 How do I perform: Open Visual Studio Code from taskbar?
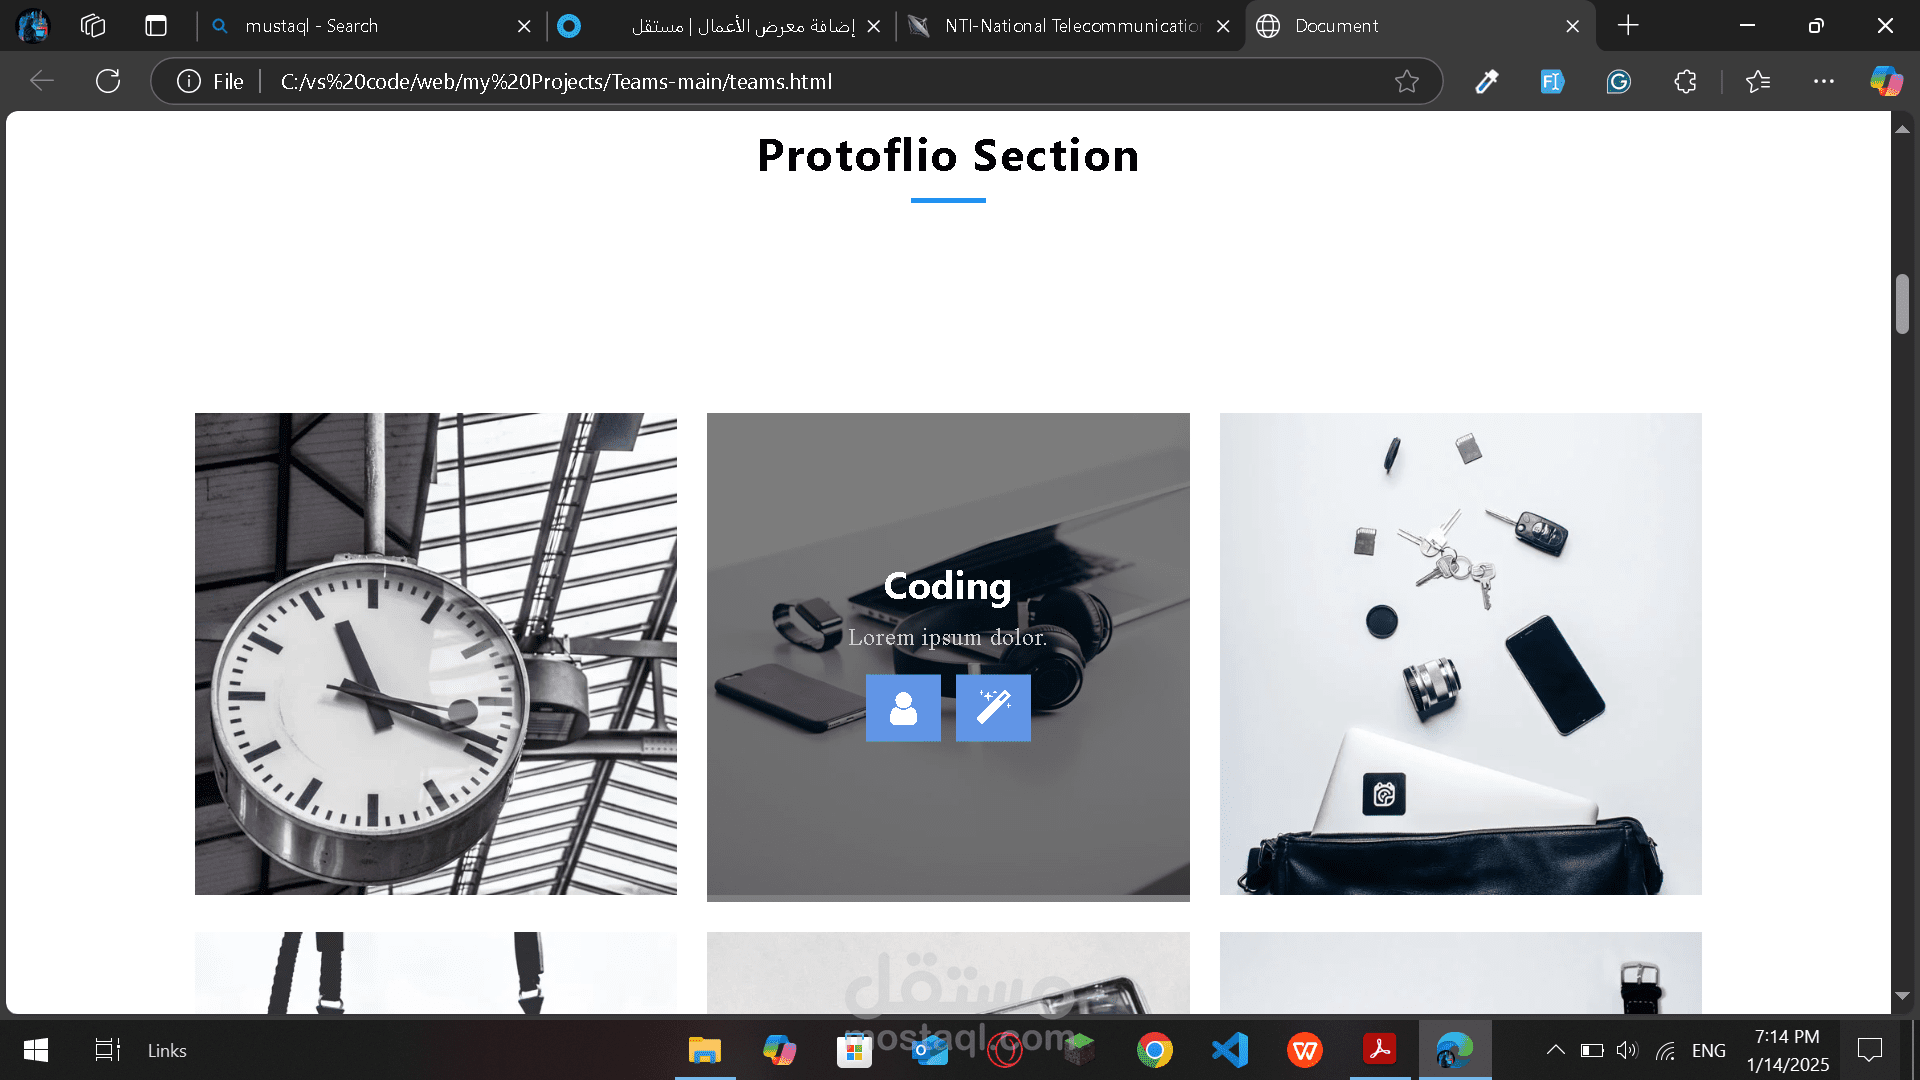(1230, 1050)
